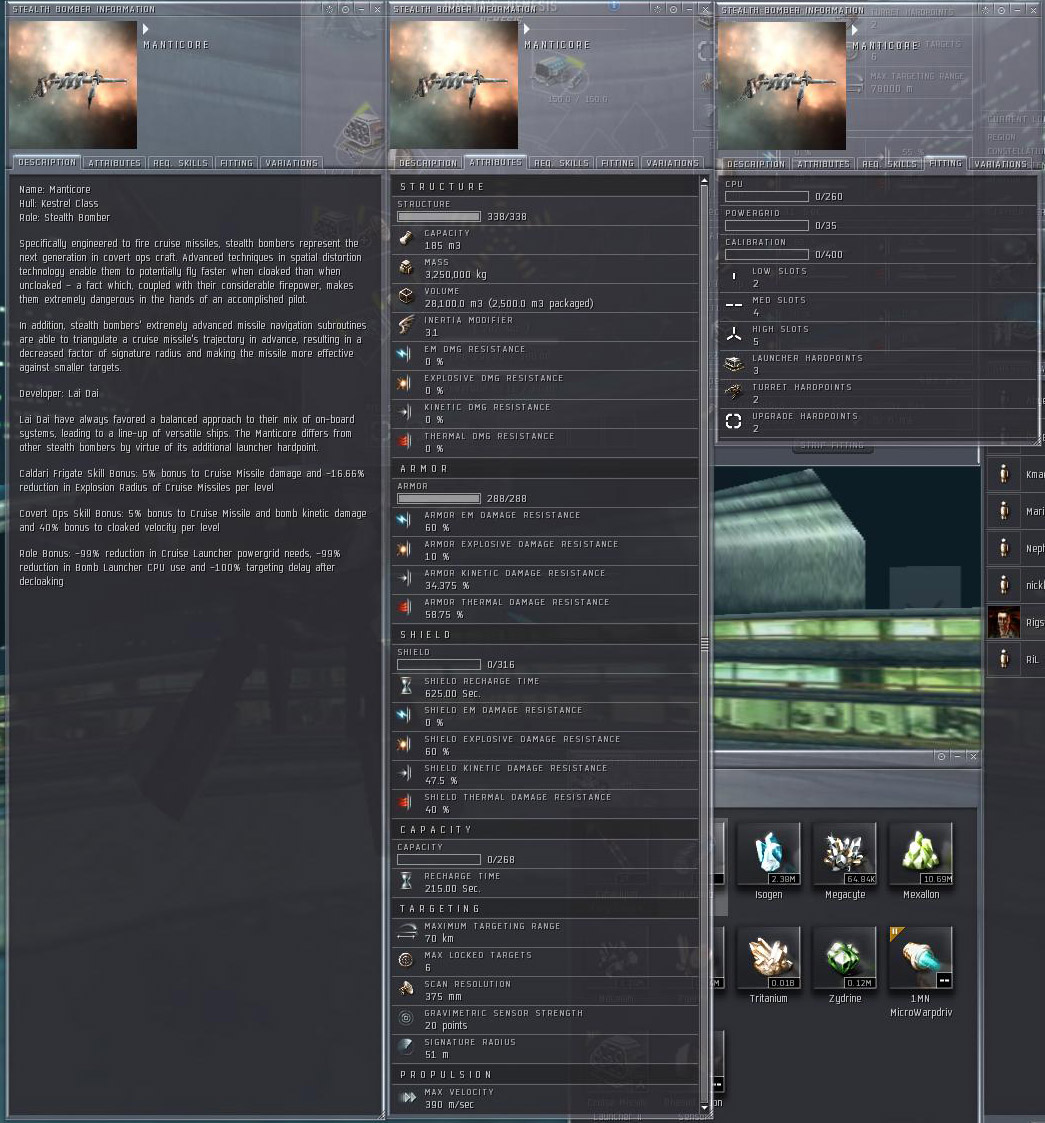
Task: Click the Armor Thermal Damage Resistance icon
Action: [406, 607]
